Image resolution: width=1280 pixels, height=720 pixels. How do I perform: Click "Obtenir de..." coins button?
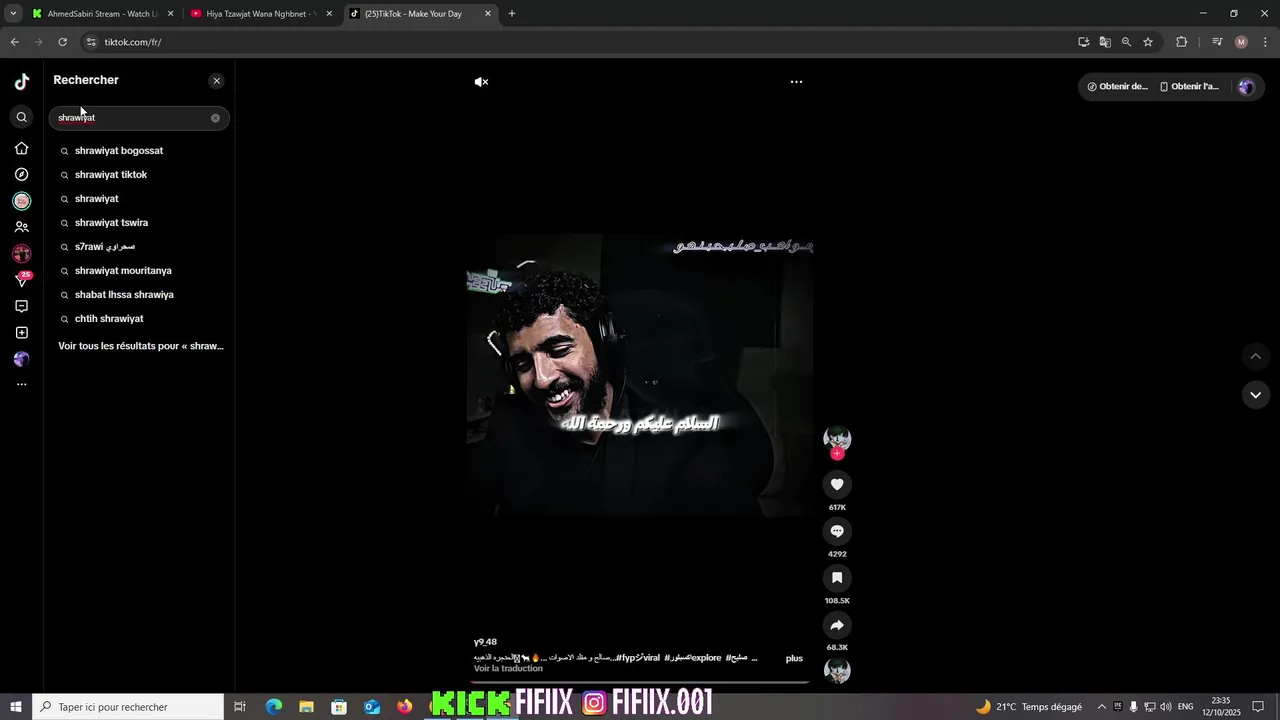[1118, 86]
